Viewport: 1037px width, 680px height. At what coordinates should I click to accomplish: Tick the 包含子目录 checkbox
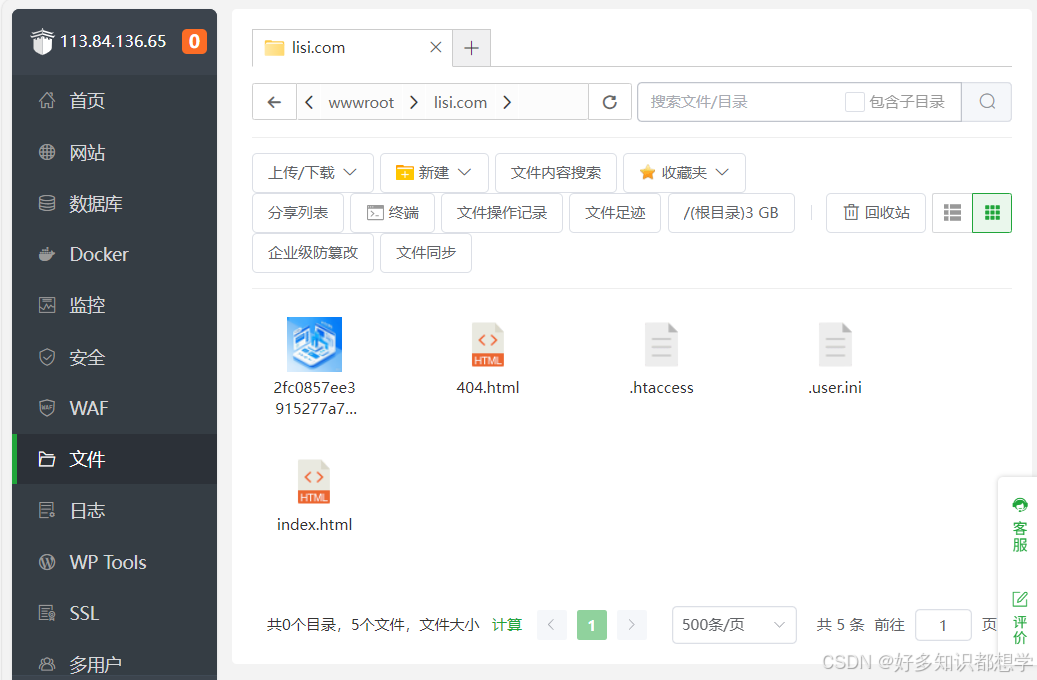tap(854, 102)
